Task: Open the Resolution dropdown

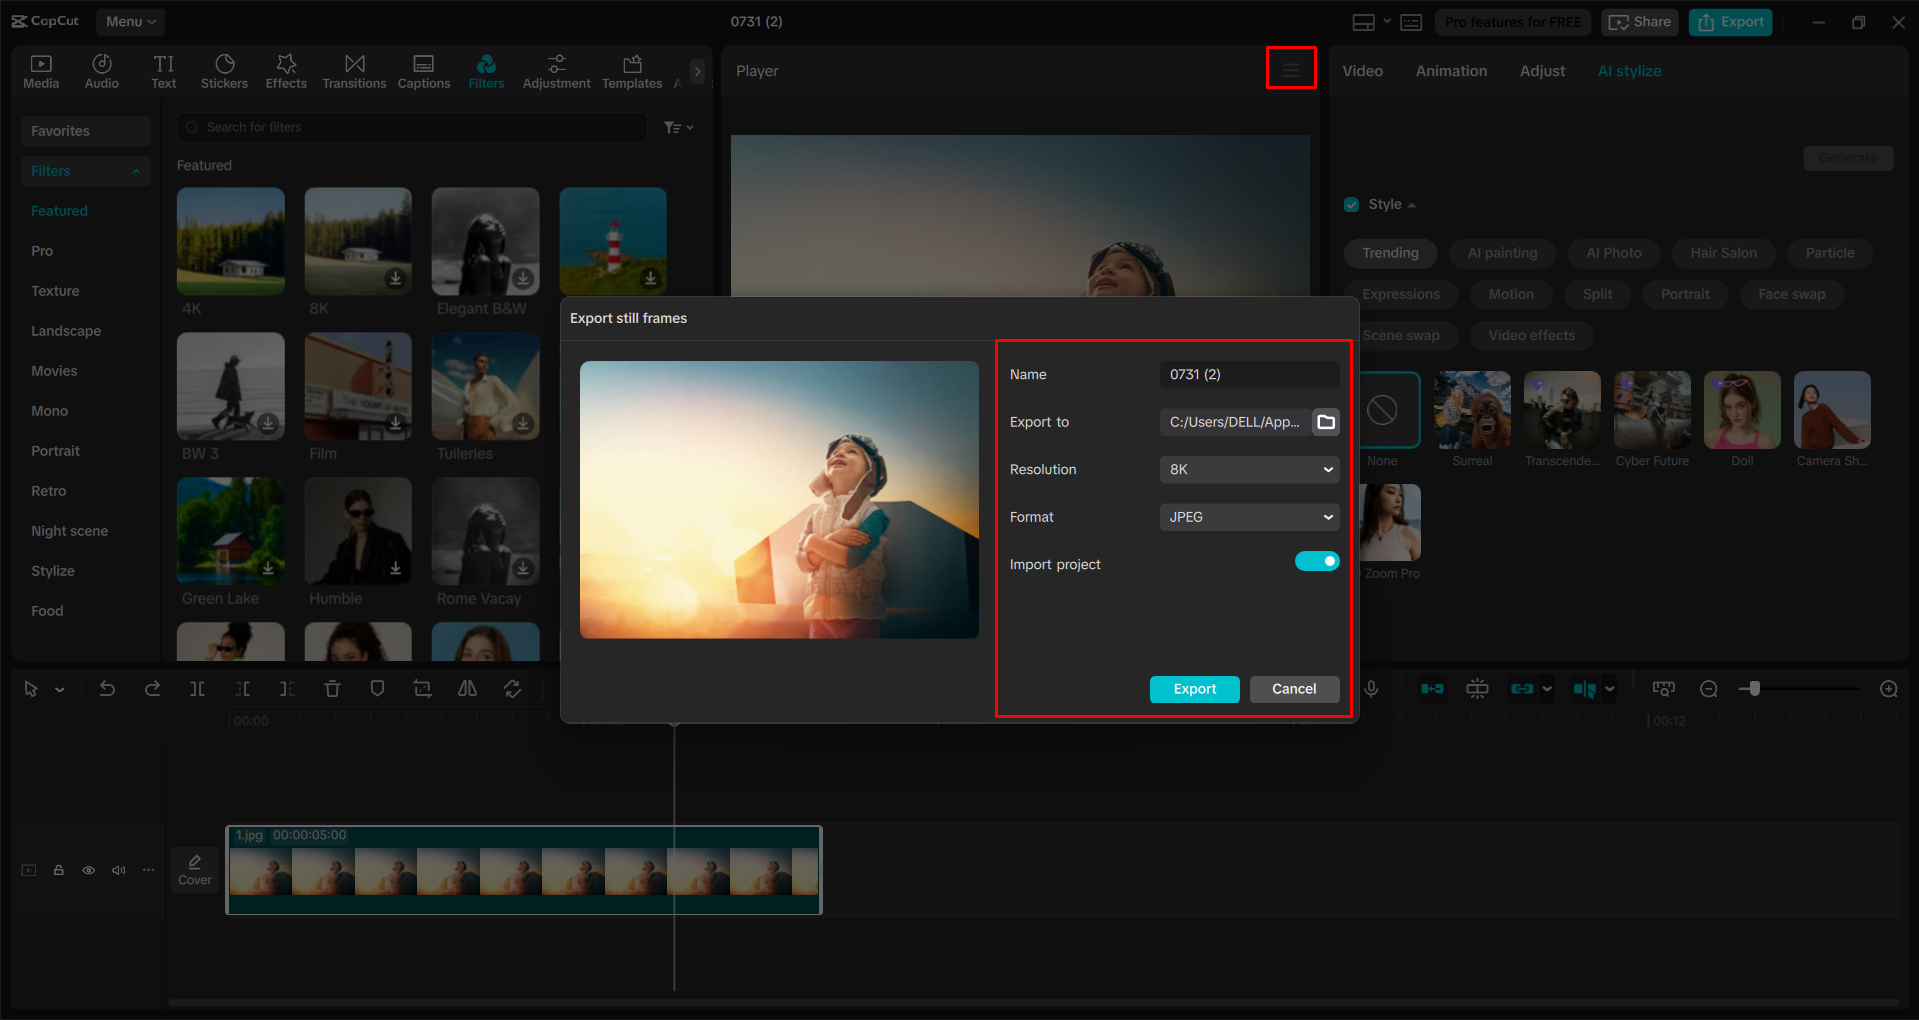Action: (1248, 469)
